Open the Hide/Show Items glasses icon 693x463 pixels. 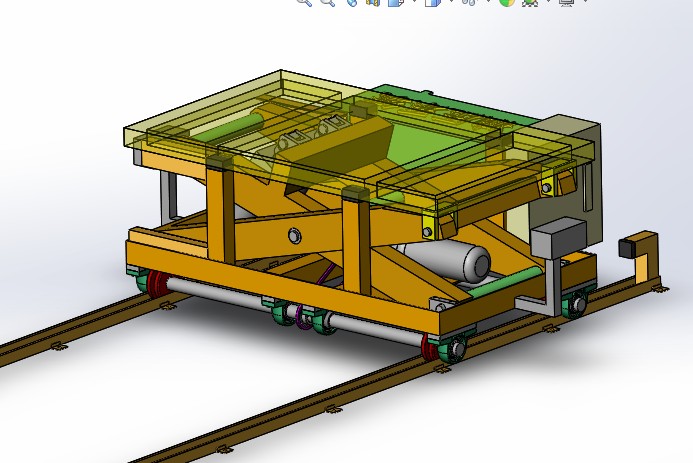coord(470,2)
